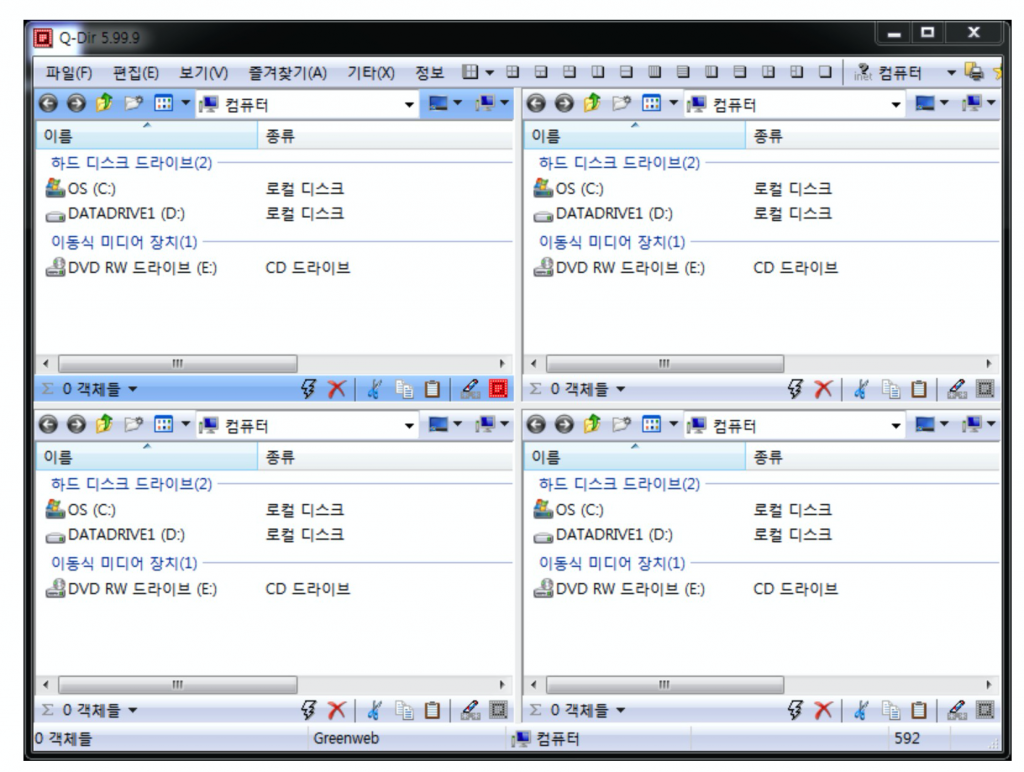Image resolution: width=1024 pixels, height=772 pixels.
Task: Select the sixth pane-layout icon
Action: click(654, 72)
